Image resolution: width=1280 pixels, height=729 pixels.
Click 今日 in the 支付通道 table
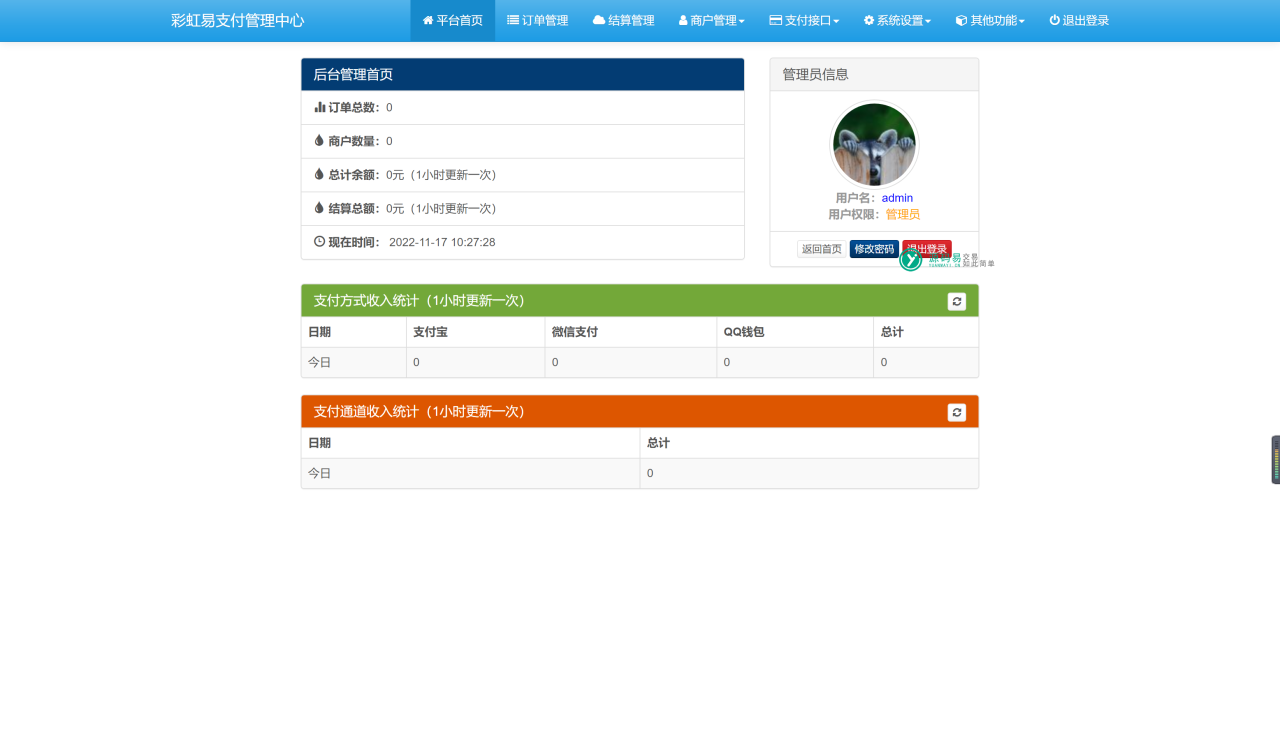point(319,473)
